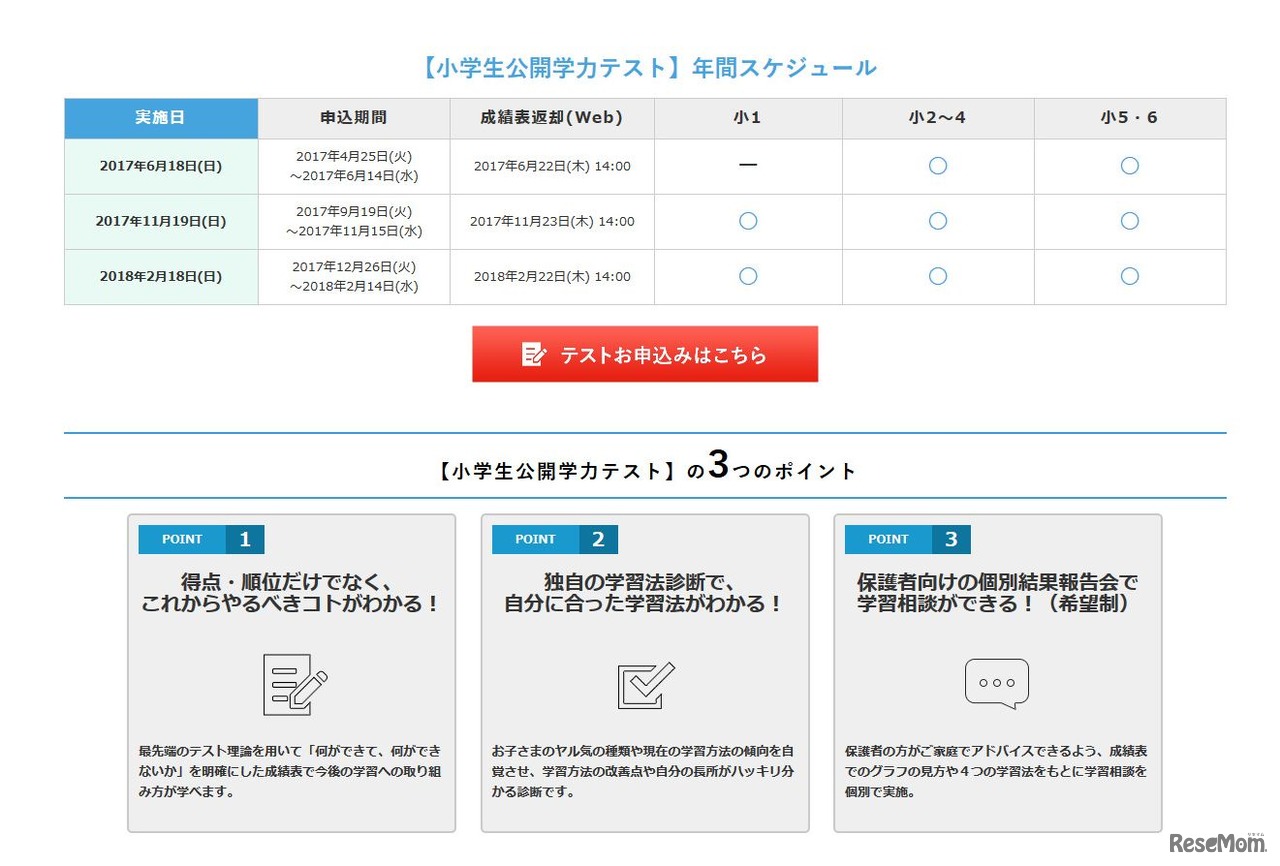Click the highlighted 実施日 header cell
This screenshot has width=1280, height=866.
click(x=160, y=117)
